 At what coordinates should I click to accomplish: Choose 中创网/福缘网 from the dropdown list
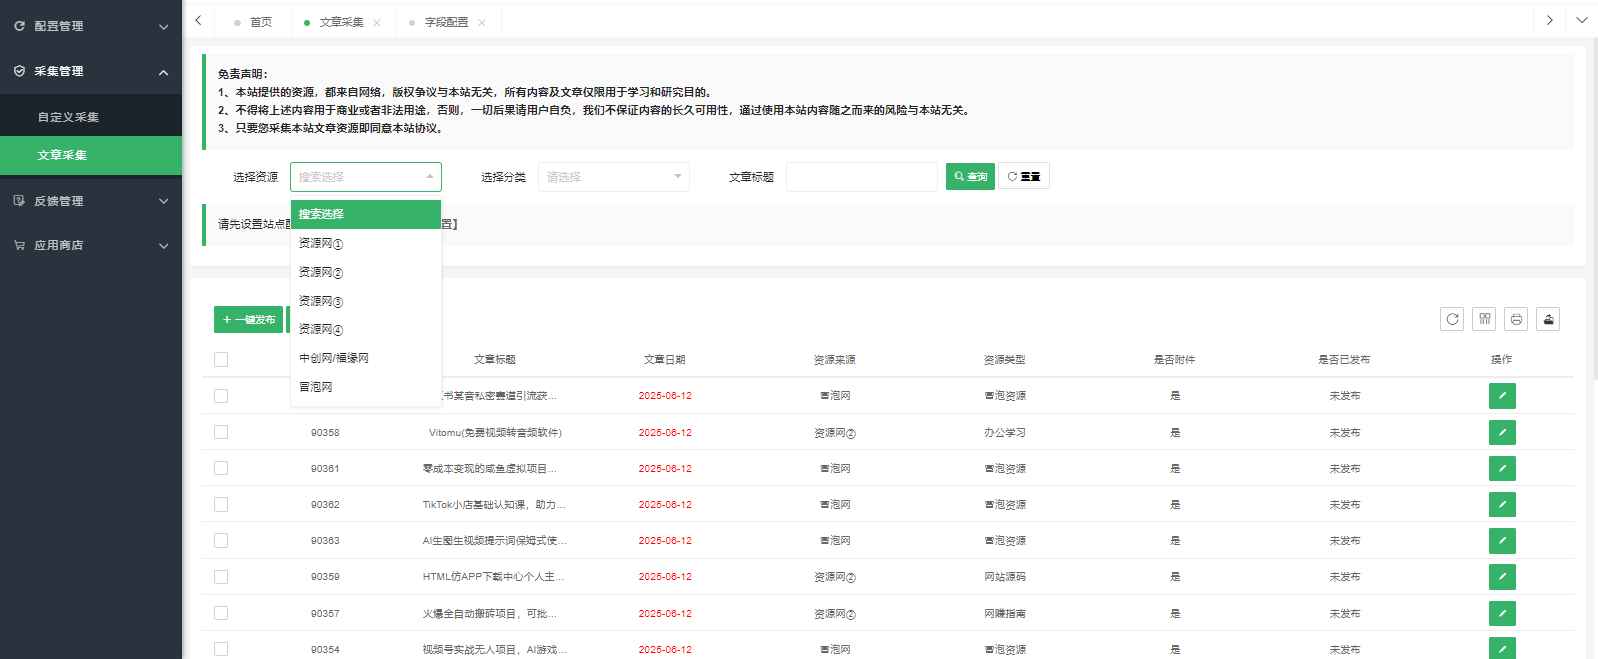pyautogui.click(x=366, y=358)
